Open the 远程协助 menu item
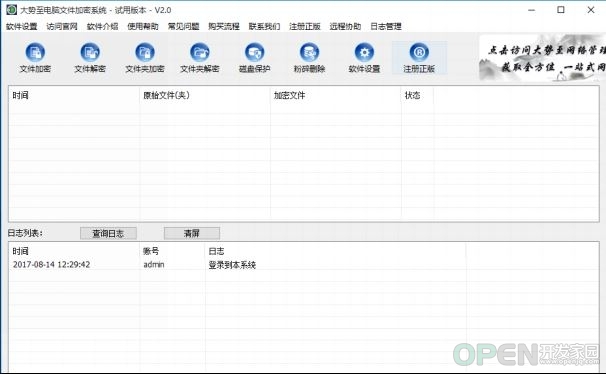This screenshot has width=606, height=374. click(x=345, y=26)
